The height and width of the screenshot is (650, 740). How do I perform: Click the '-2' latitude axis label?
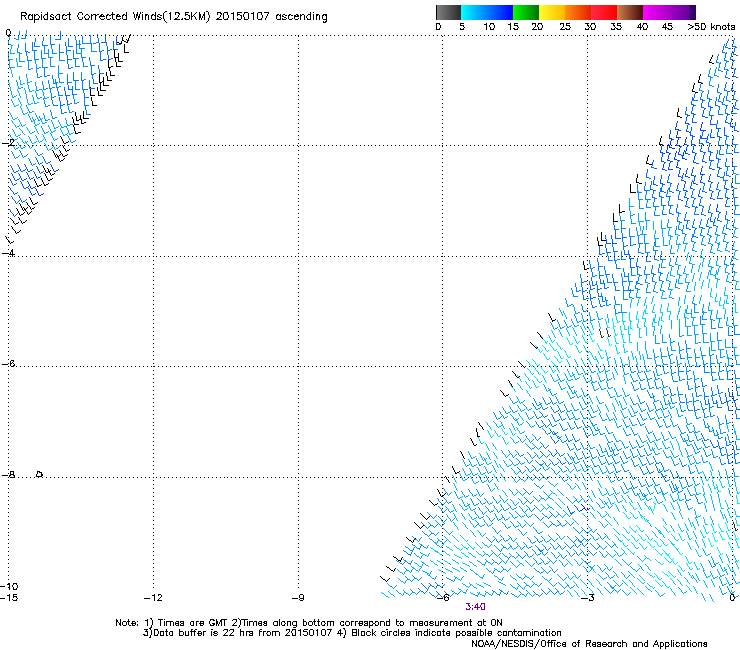8,142
